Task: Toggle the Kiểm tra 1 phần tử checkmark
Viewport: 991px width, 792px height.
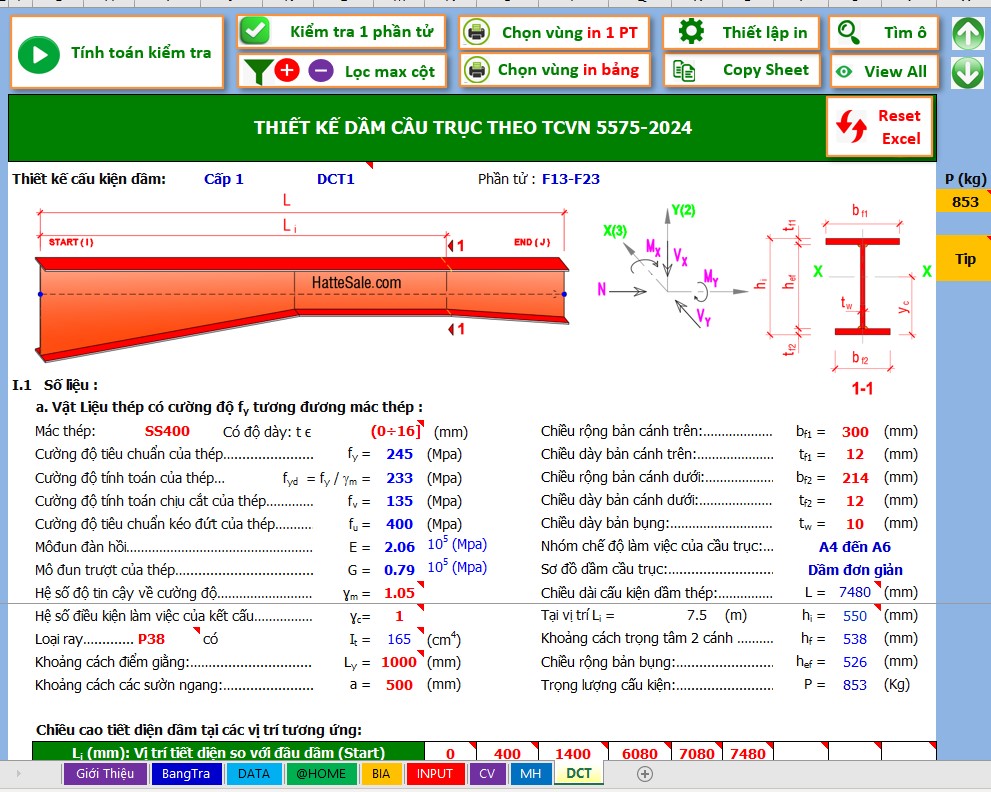Action: pyautogui.click(x=256, y=32)
